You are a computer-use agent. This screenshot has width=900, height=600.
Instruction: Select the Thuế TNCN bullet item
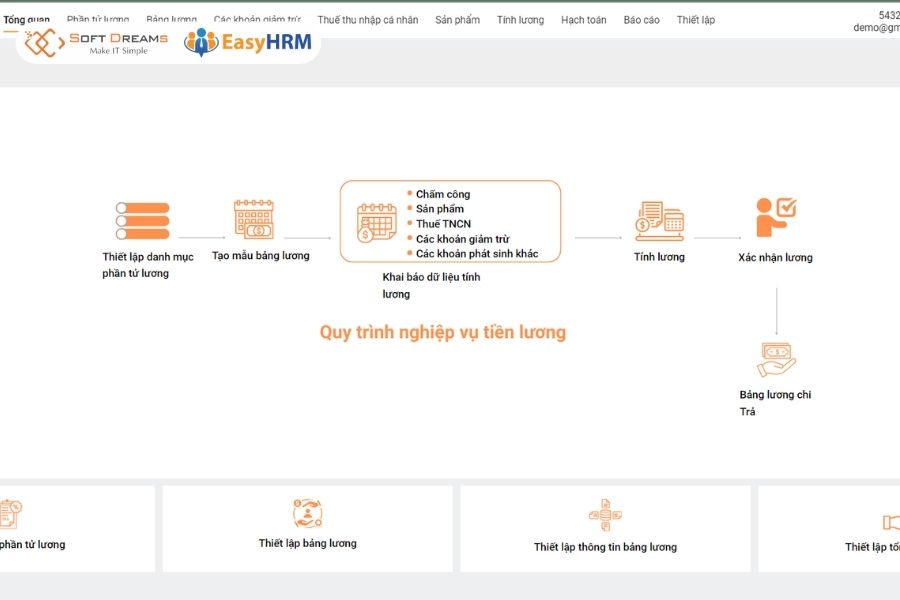[x=443, y=224]
